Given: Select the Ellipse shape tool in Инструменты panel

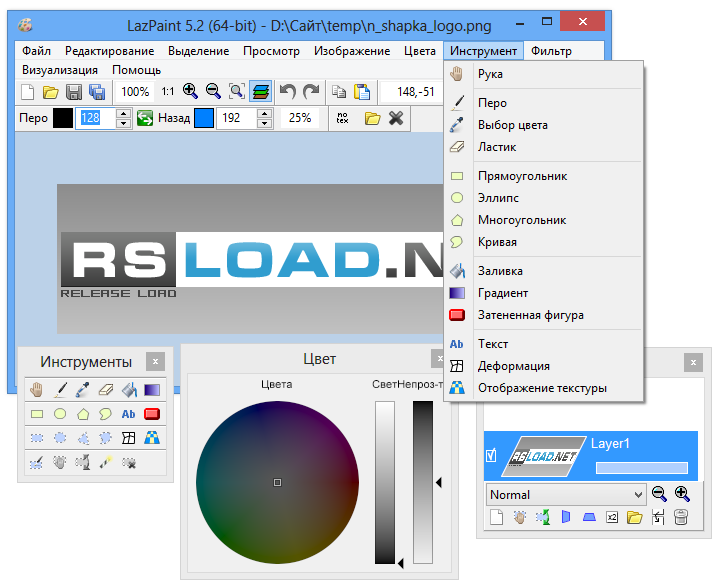Looking at the screenshot, I should click(x=60, y=414).
